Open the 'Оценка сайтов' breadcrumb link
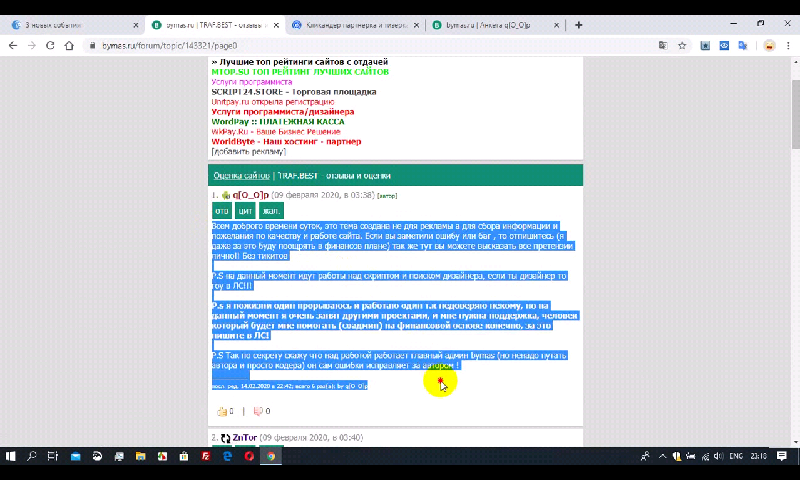This screenshot has height=480, width=800. (x=241, y=175)
